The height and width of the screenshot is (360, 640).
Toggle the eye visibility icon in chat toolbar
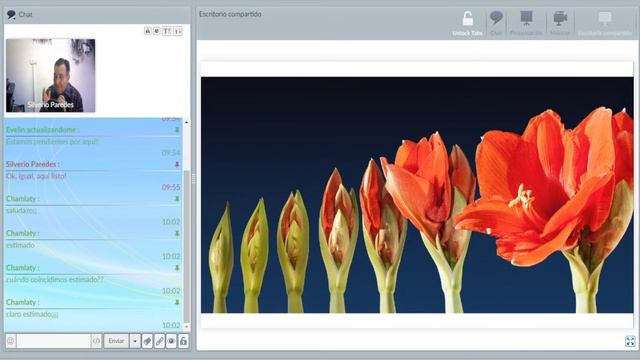(171, 341)
